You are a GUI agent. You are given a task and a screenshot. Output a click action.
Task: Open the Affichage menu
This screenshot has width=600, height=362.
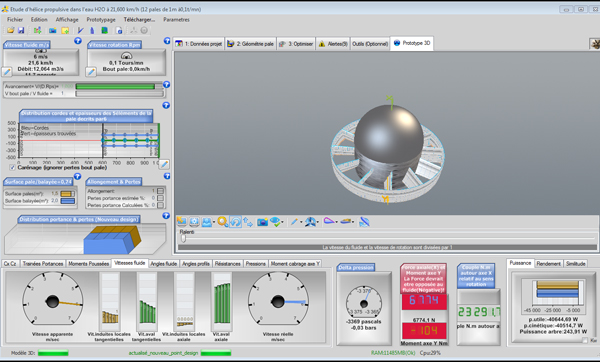coord(67,20)
